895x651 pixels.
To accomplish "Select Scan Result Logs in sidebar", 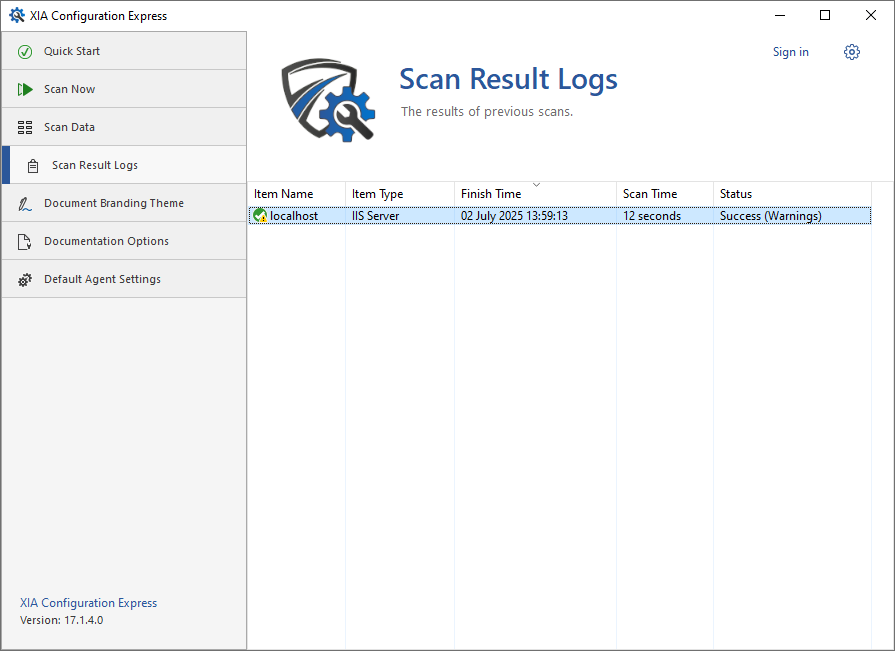I will point(124,165).
